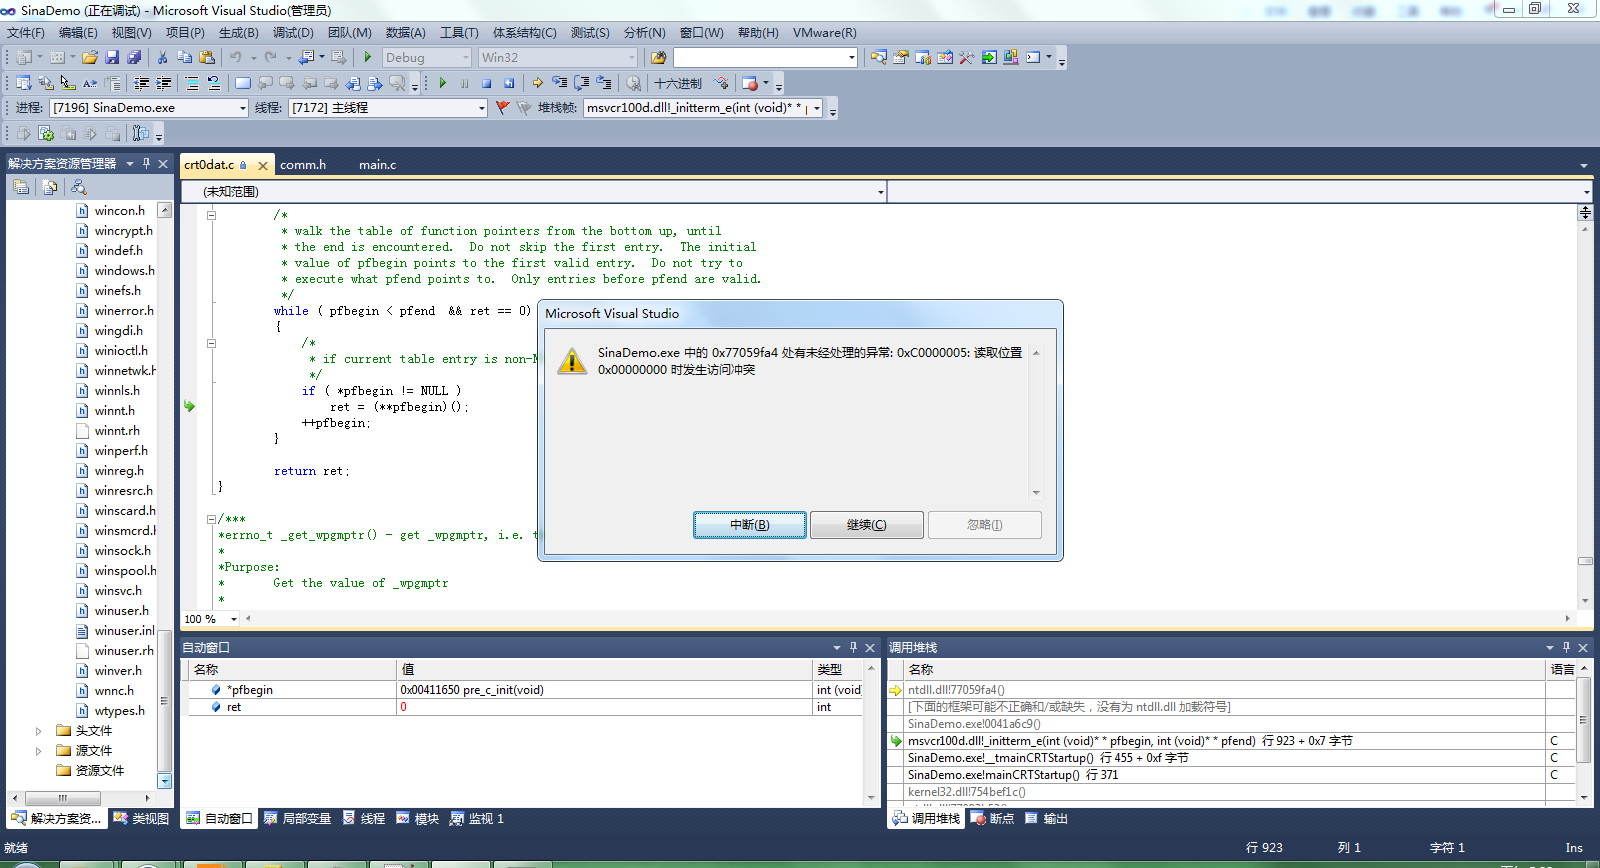Click the Save All toolbar icon
The height and width of the screenshot is (868, 1600).
[134, 58]
